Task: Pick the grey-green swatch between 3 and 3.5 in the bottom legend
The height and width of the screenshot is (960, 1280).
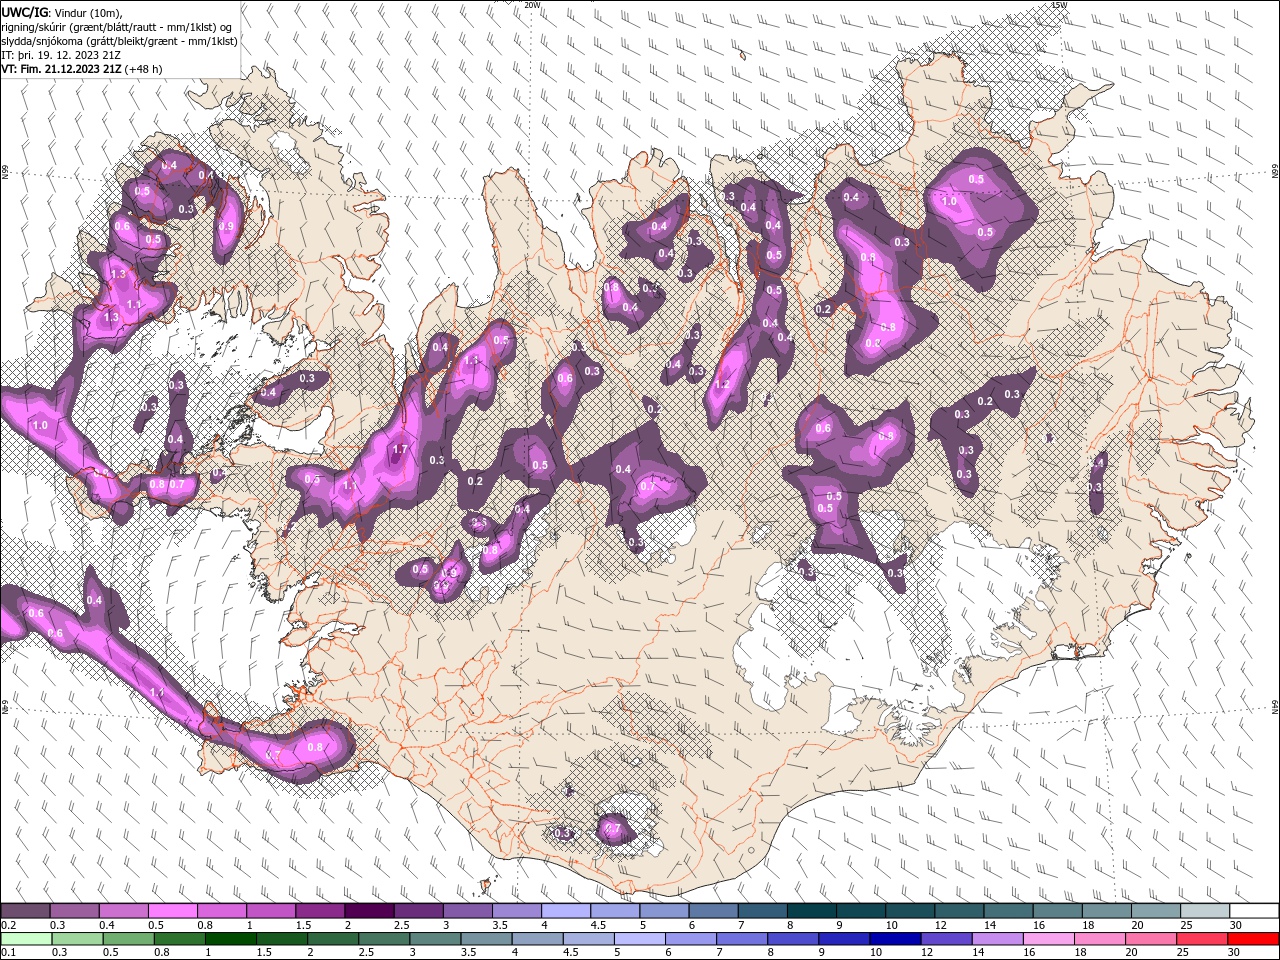Action: pos(436,939)
